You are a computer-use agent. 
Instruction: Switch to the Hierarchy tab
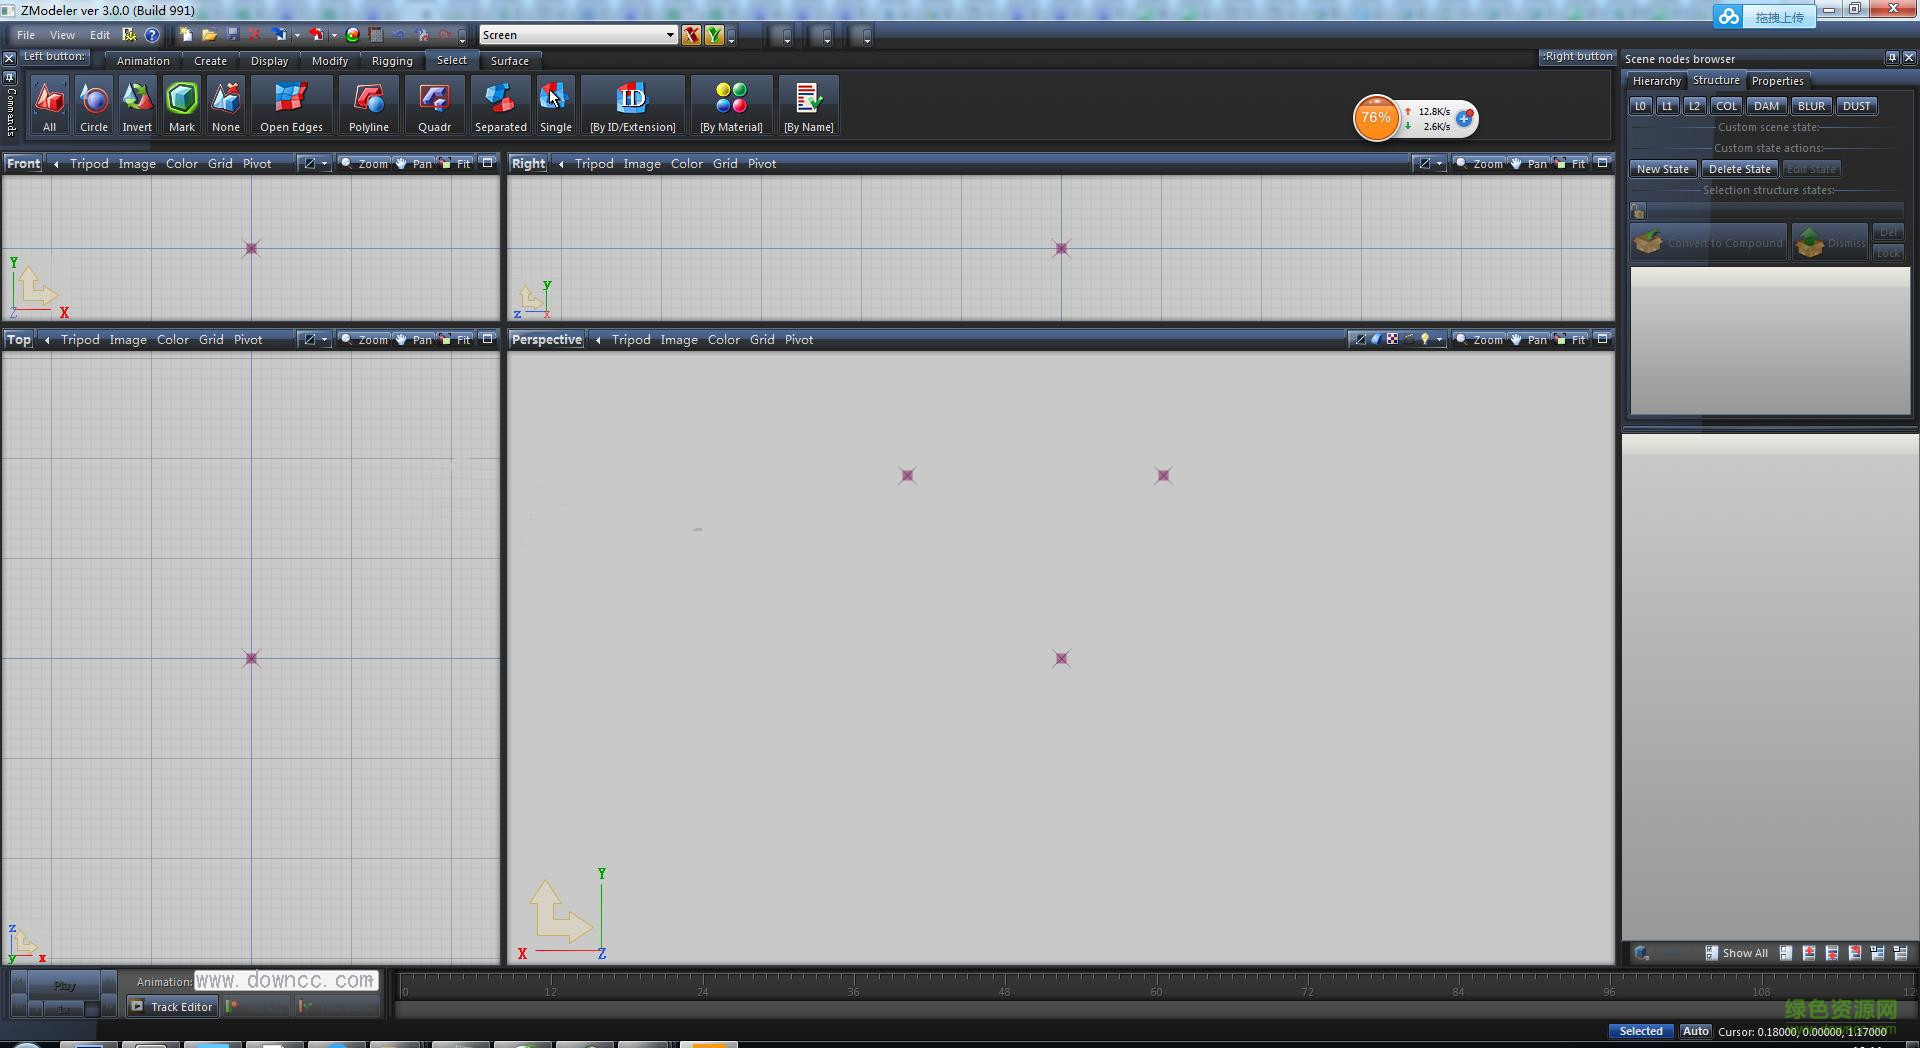tap(1656, 81)
